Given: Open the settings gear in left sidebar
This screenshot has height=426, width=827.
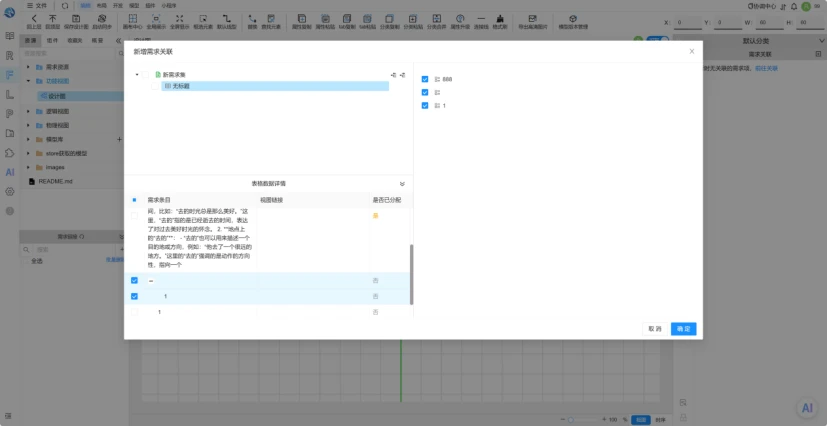Looking at the screenshot, I should pyautogui.click(x=9, y=191).
